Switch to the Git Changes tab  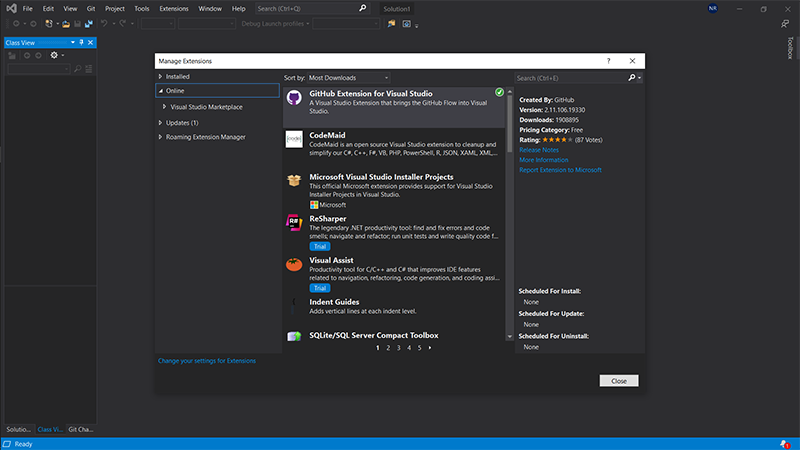(81, 430)
